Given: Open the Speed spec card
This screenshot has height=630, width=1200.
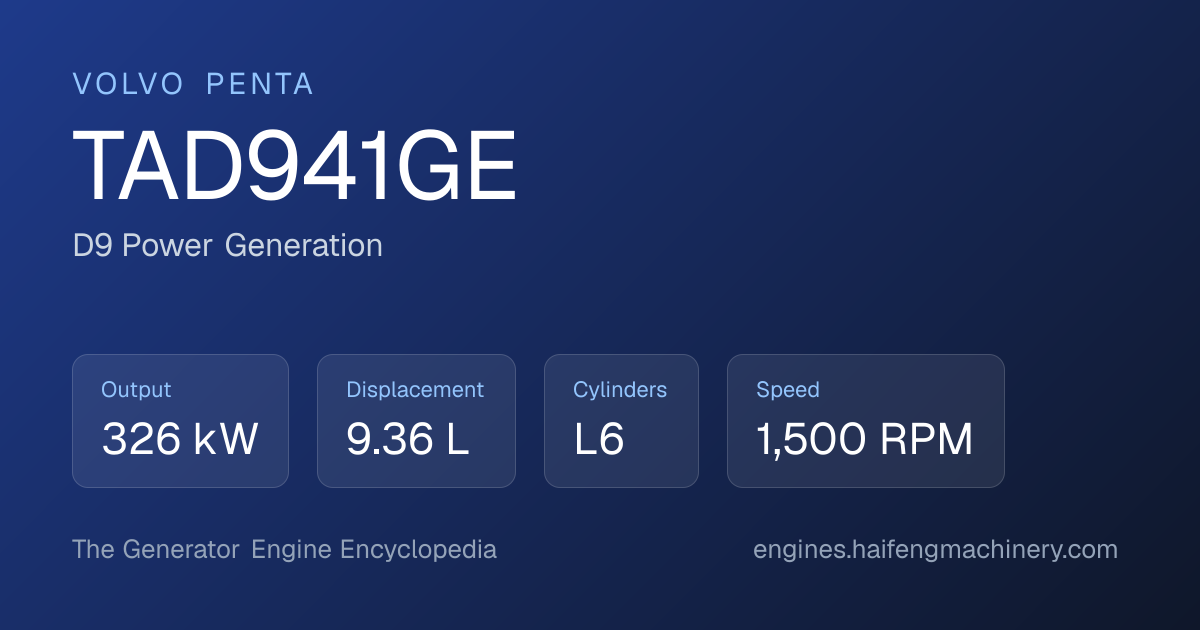Looking at the screenshot, I should click(x=866, y=421).
